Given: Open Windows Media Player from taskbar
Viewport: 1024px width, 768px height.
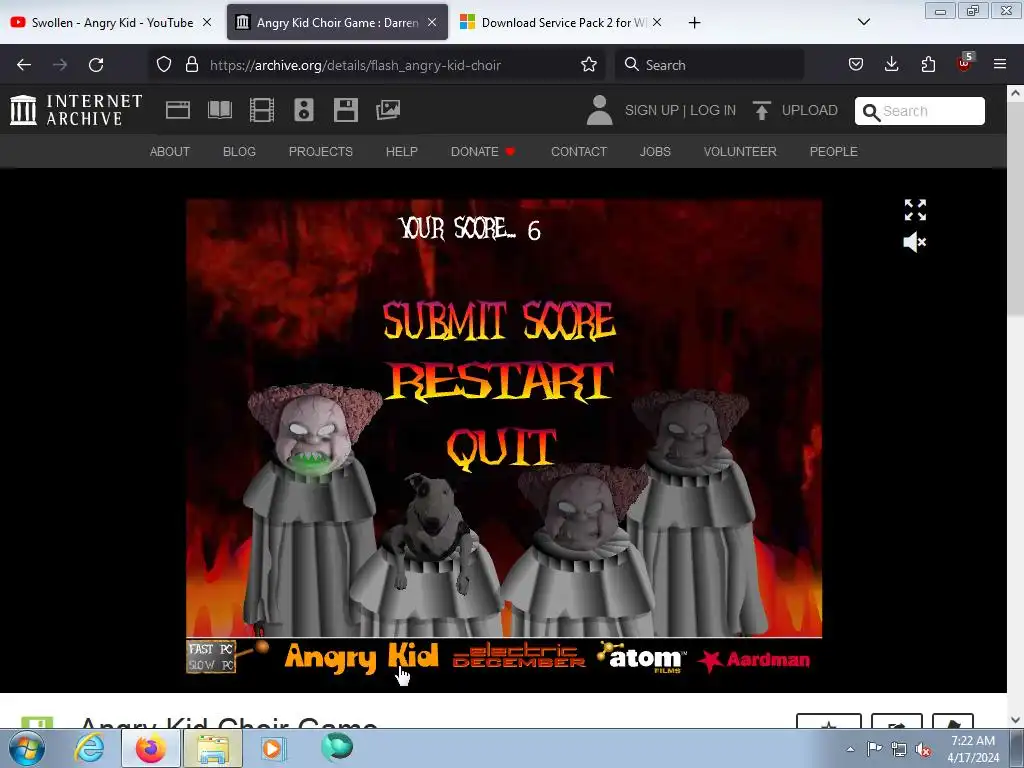Looking at the screenshot, I should tap(273, 748).
